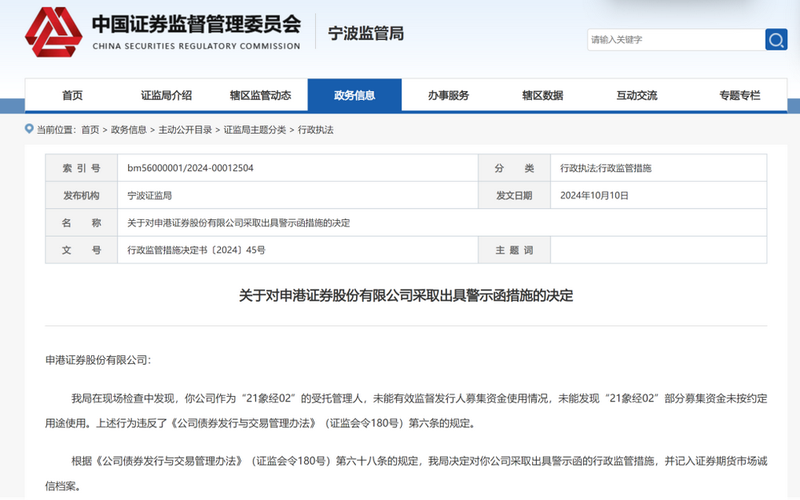Click the paragraph starting 我局在现场检查中发现

[x=406, y=411]
